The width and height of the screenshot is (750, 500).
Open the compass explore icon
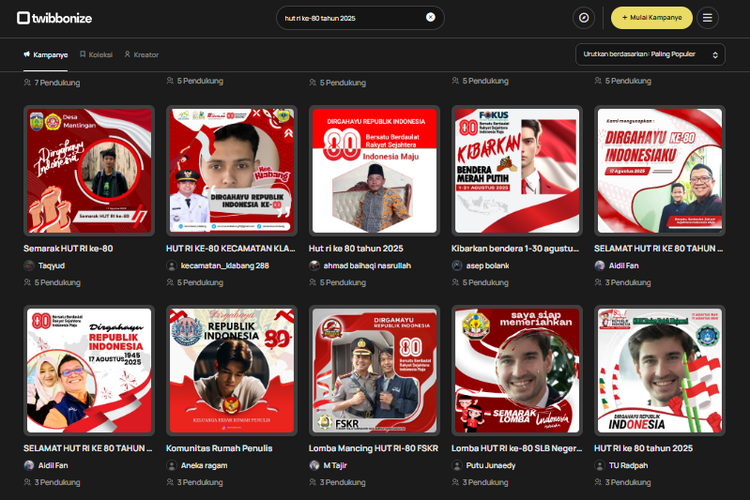tap(584, 18)
